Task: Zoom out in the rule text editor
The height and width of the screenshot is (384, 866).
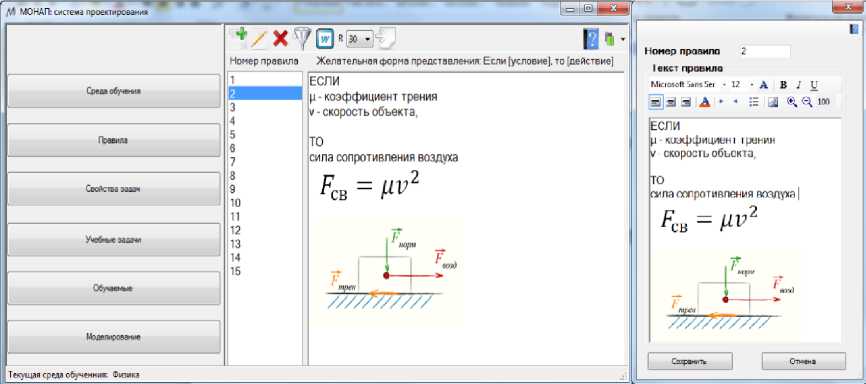Action: tap(807, 102)
